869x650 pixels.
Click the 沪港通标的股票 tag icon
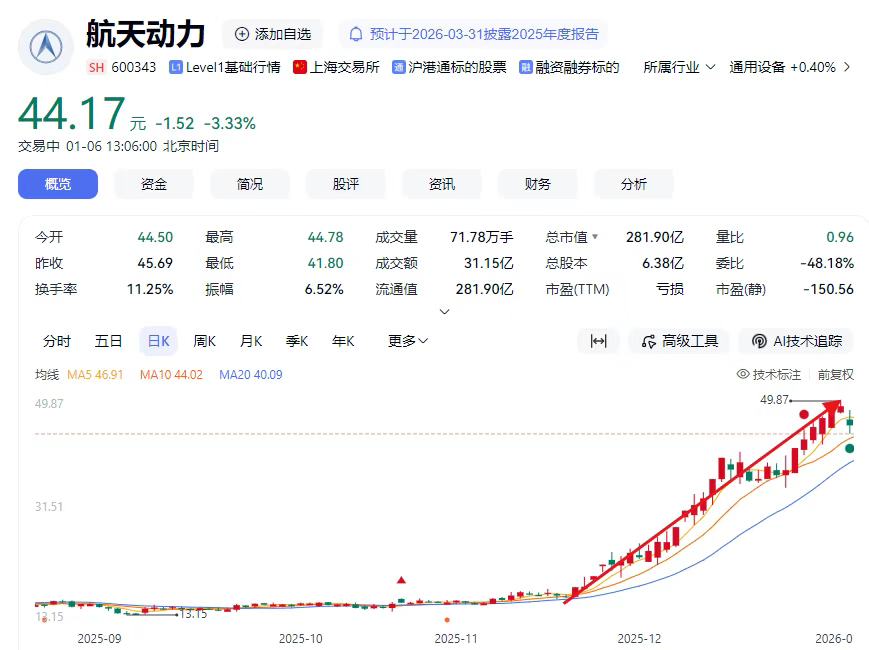(x=399, y=67)
